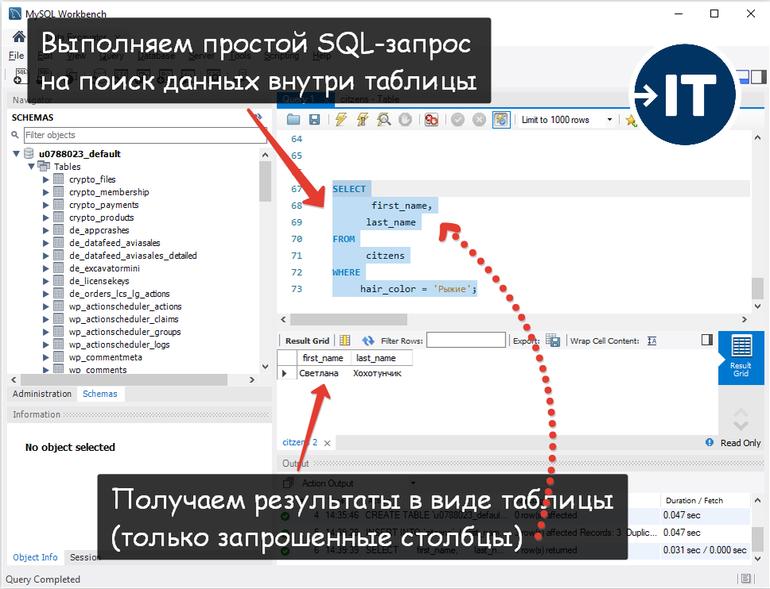Image resolution: width=770 pixels, height=589 pixels.
Task: Place cursor on line 71 citzens
Action: [385, 255]
